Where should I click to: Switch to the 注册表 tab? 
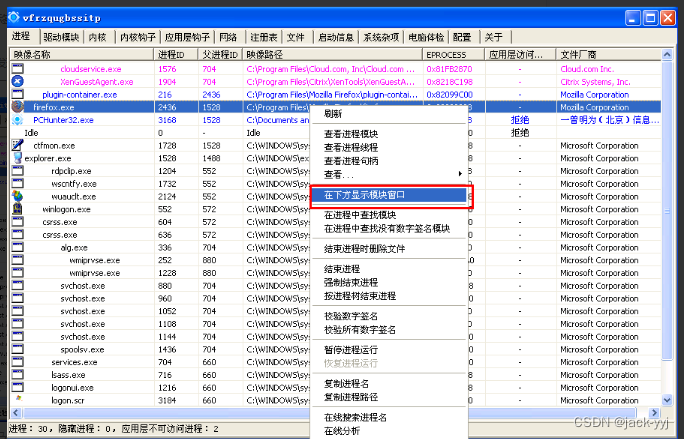(x=263, y=37)
